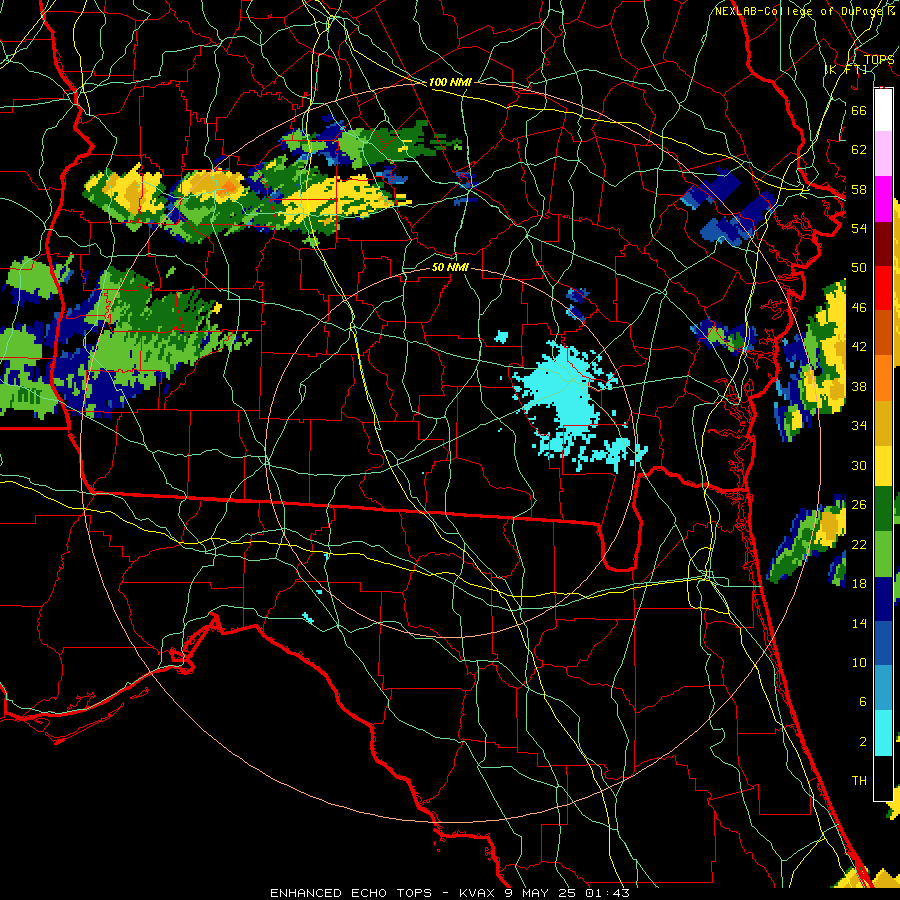Click the 'TH' threshold label

point(859,781)
